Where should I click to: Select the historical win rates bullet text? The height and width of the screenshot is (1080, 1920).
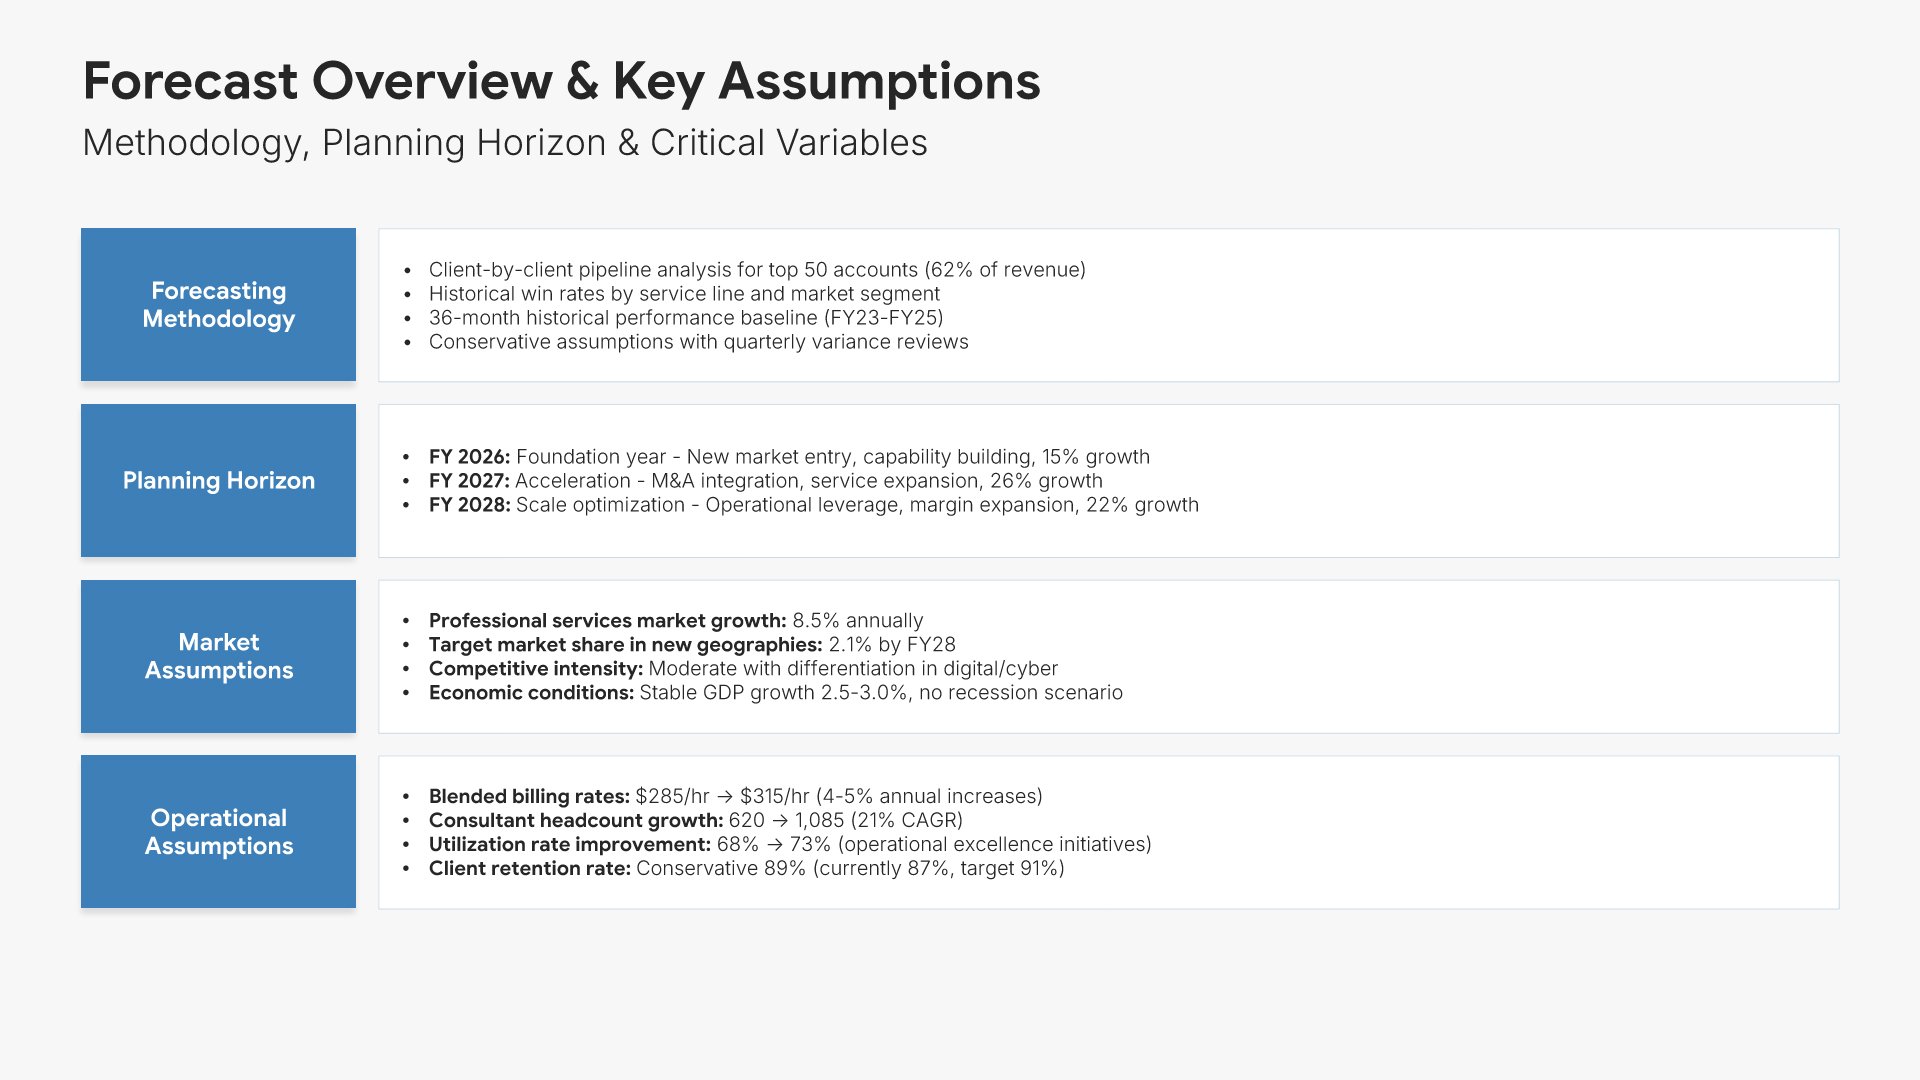pos(684,294)
